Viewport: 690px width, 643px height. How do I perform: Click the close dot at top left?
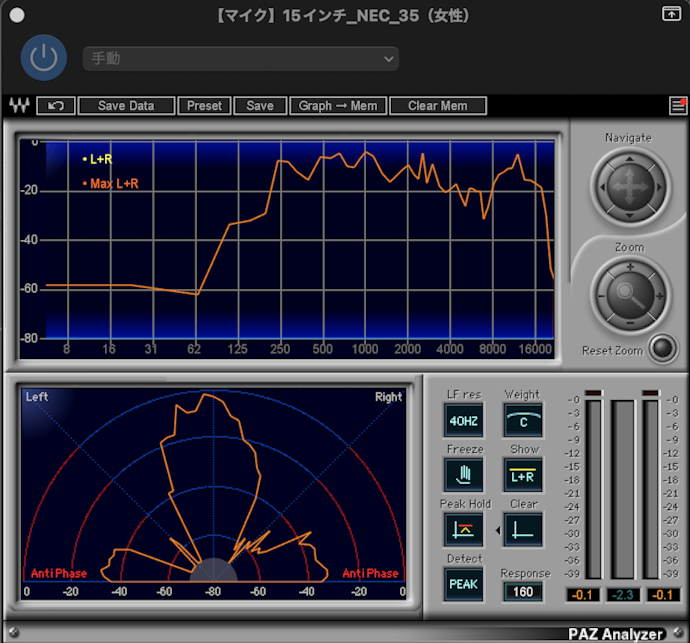coord(17,15)
